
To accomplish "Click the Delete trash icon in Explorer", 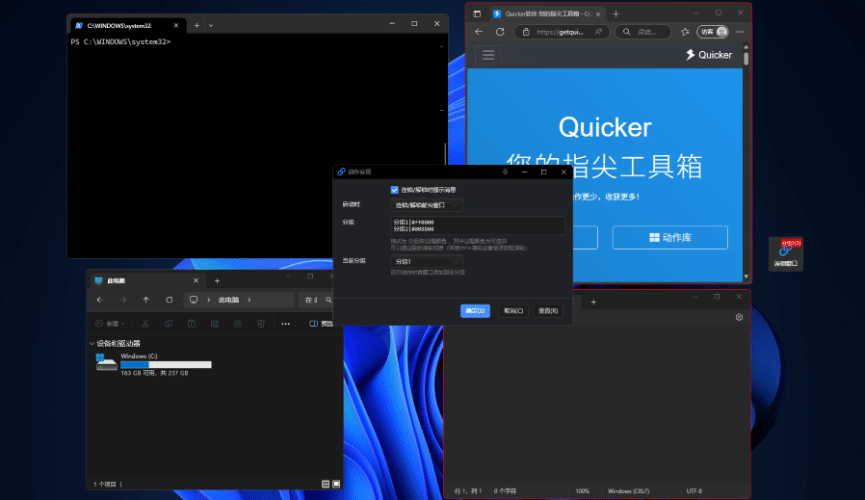I will 261,323.
